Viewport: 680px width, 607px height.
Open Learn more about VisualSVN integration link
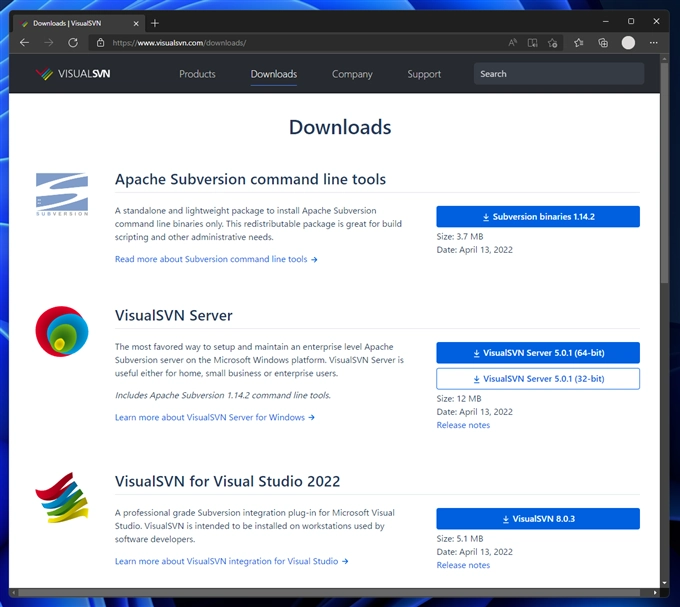(232, 561)
